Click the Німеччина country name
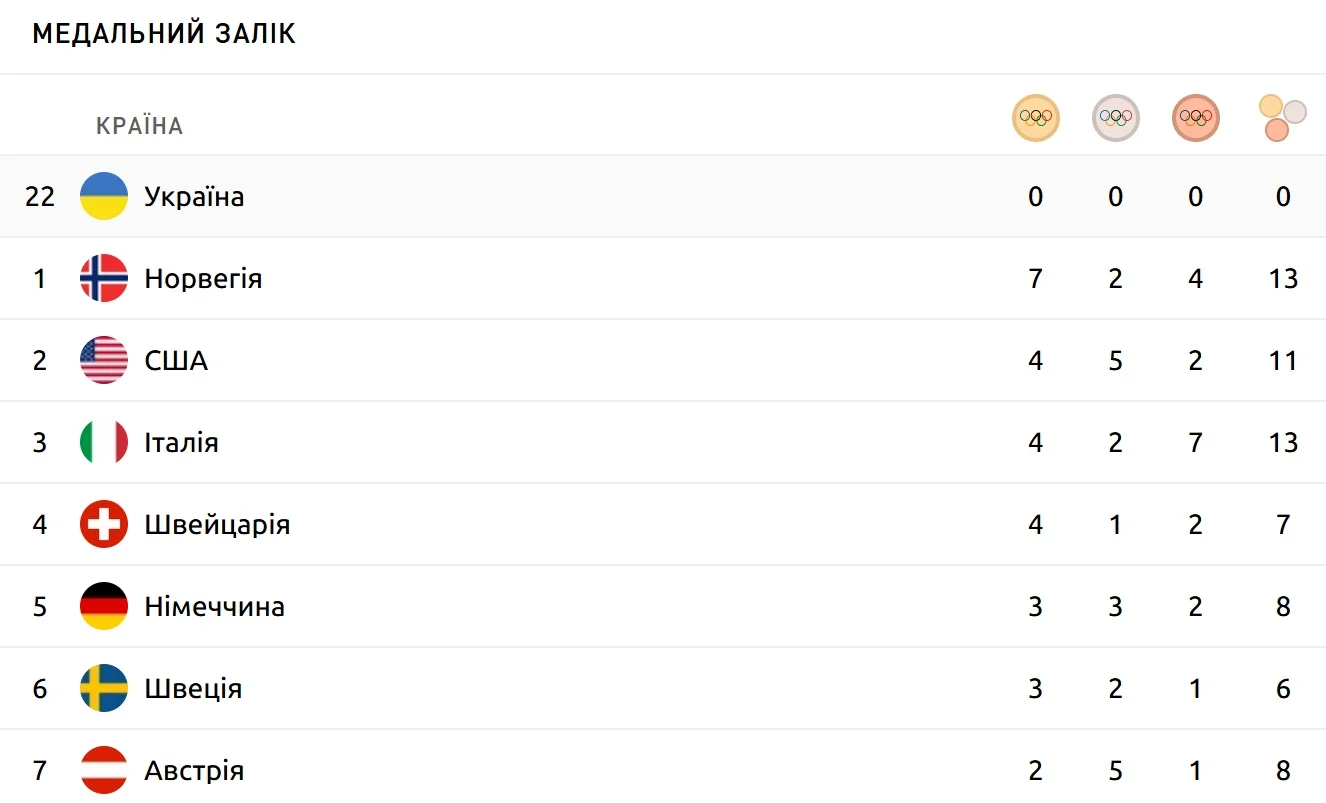The height and width of the screenshot is (803, 1326). 214,606
